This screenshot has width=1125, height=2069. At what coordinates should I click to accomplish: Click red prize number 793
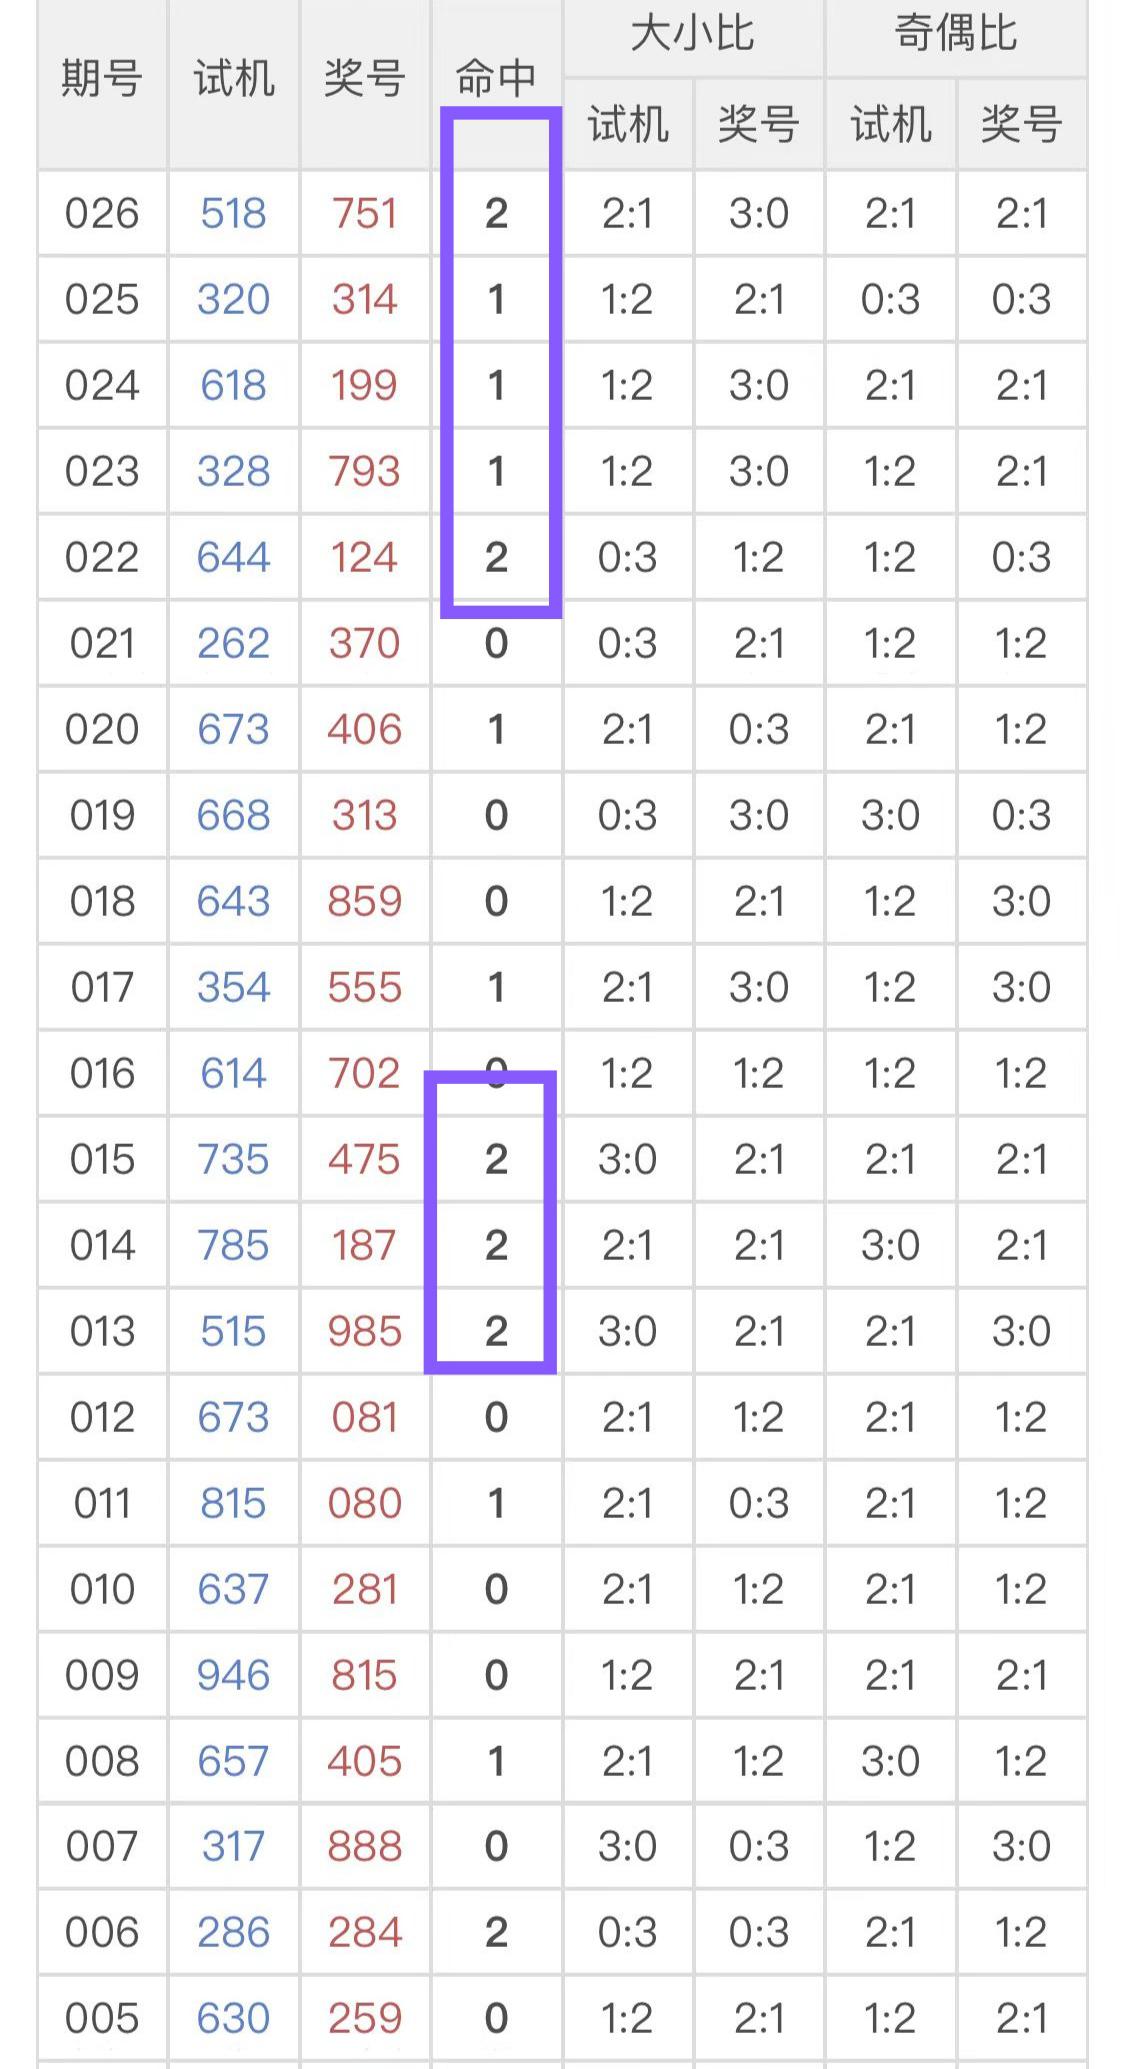click(x=365, y=471)
